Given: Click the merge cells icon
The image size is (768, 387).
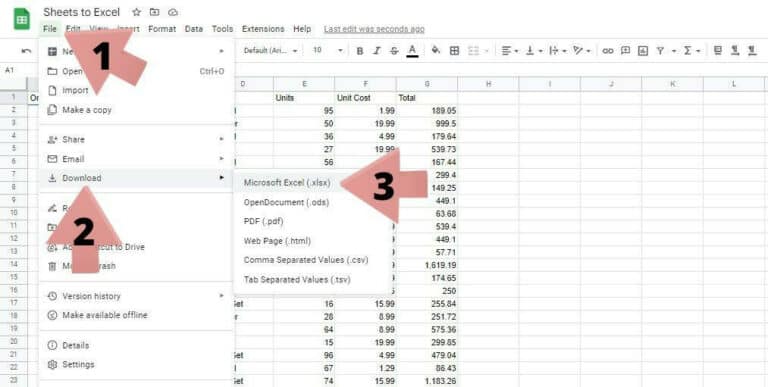Looking at the screenshot, I should coord(473,50).
